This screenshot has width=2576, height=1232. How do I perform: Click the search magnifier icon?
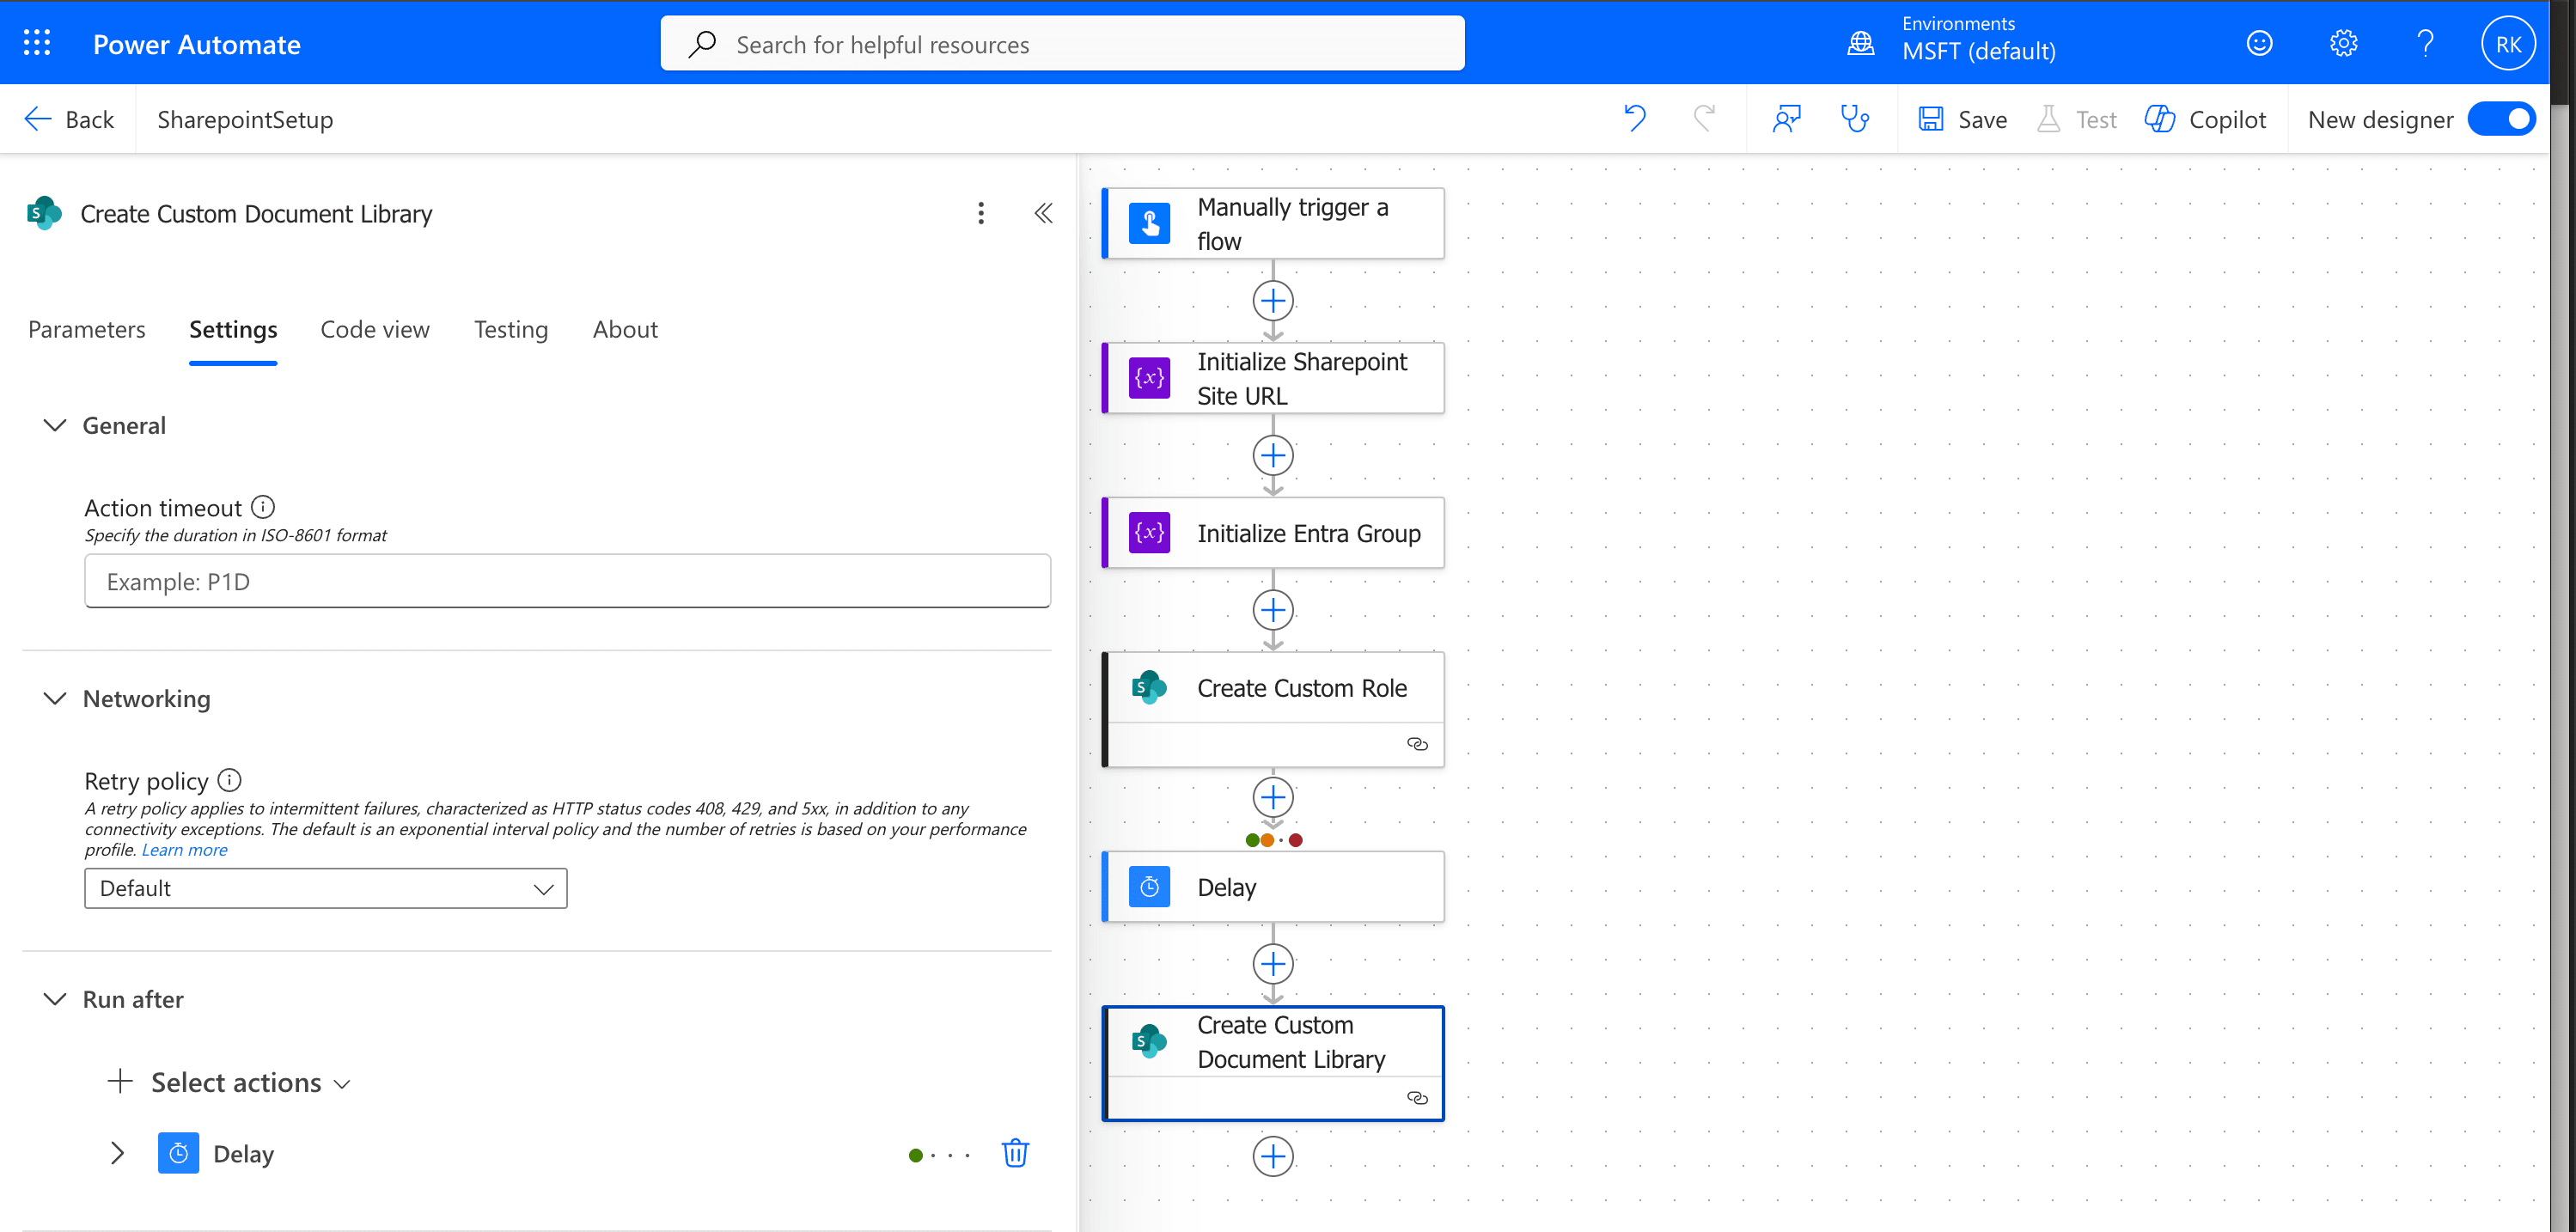[x=702, y=44]
